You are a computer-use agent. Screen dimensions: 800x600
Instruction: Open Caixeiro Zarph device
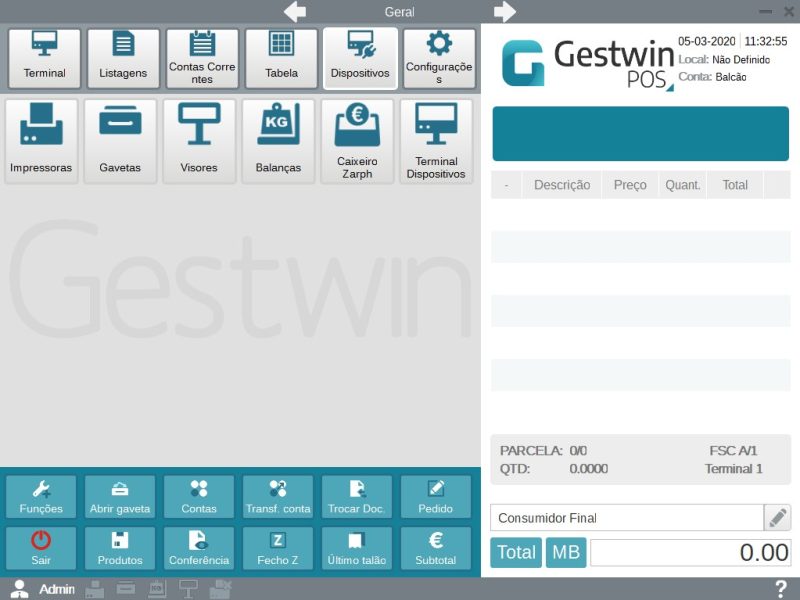[357, 141]
